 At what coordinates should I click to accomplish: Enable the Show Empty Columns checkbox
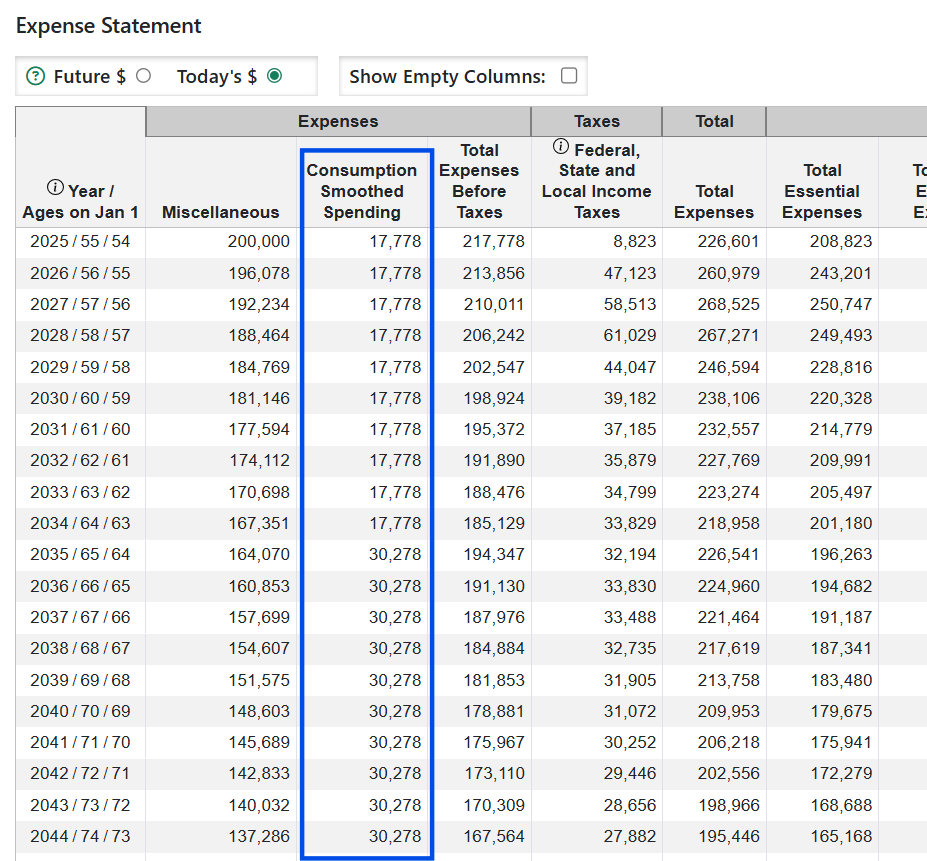[x=569, y=76]
